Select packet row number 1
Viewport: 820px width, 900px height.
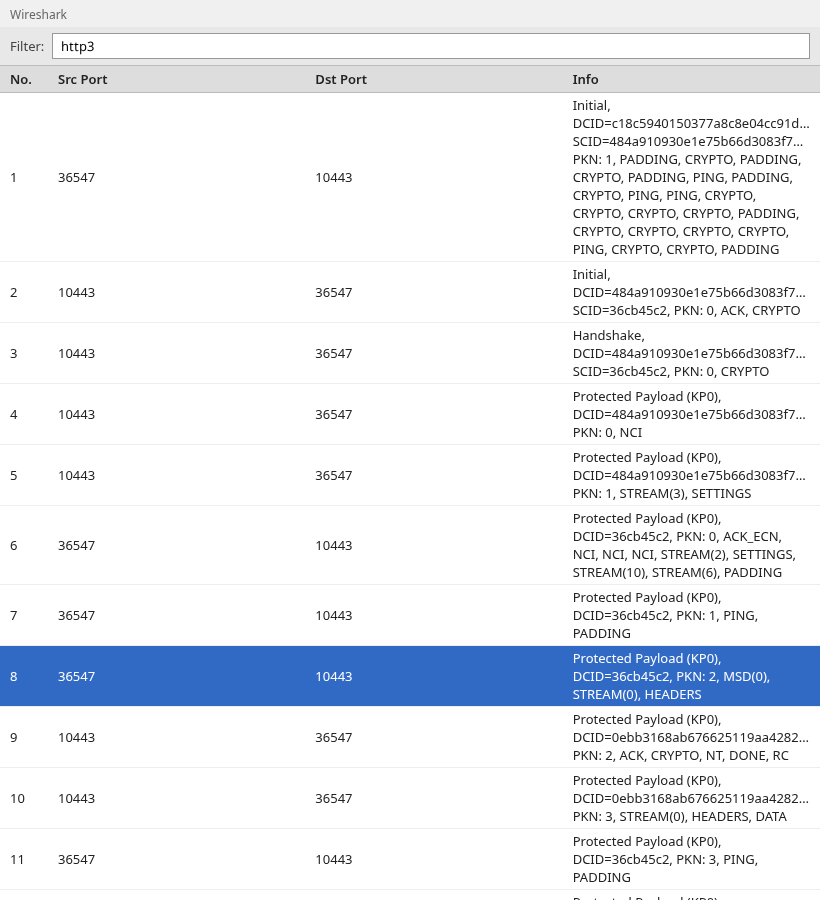[x=410, y=177]
